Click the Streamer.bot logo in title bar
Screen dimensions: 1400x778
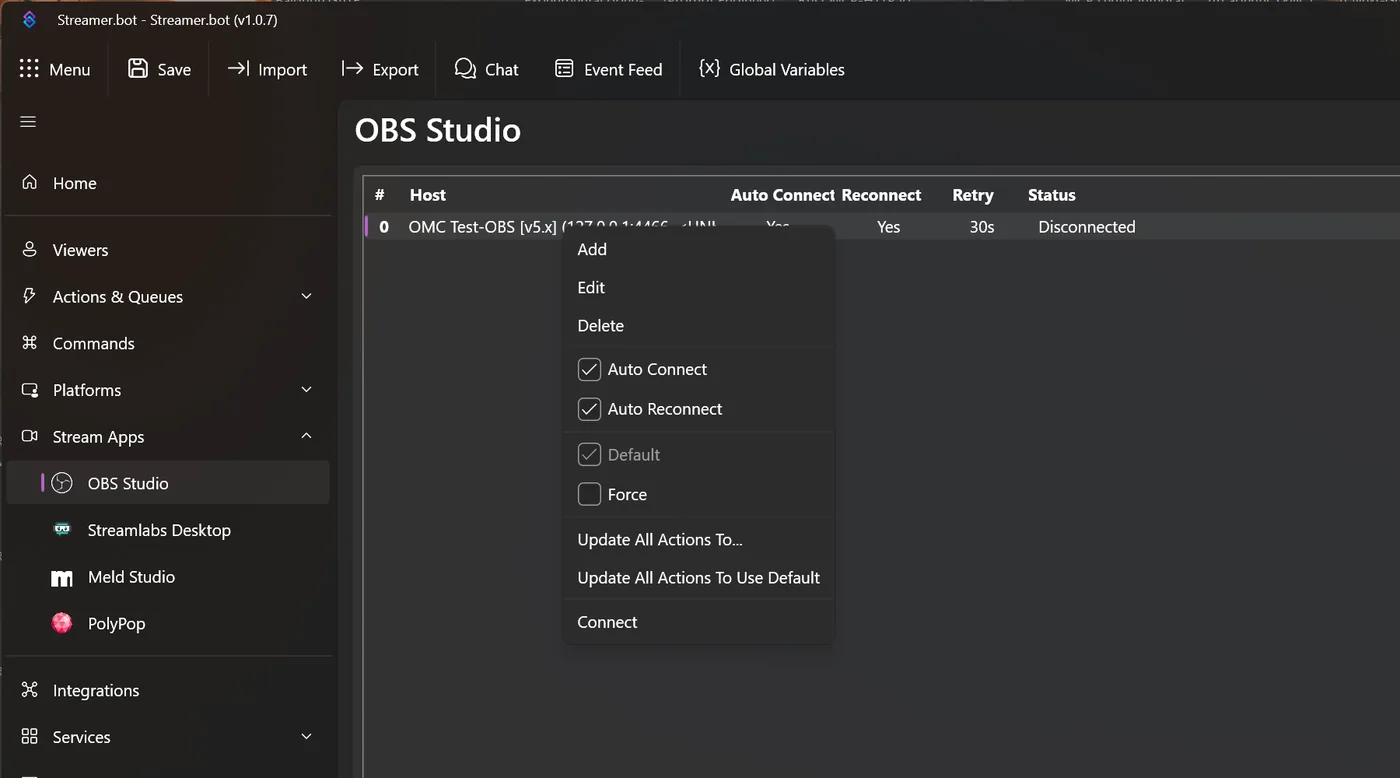tap(30, 20)
